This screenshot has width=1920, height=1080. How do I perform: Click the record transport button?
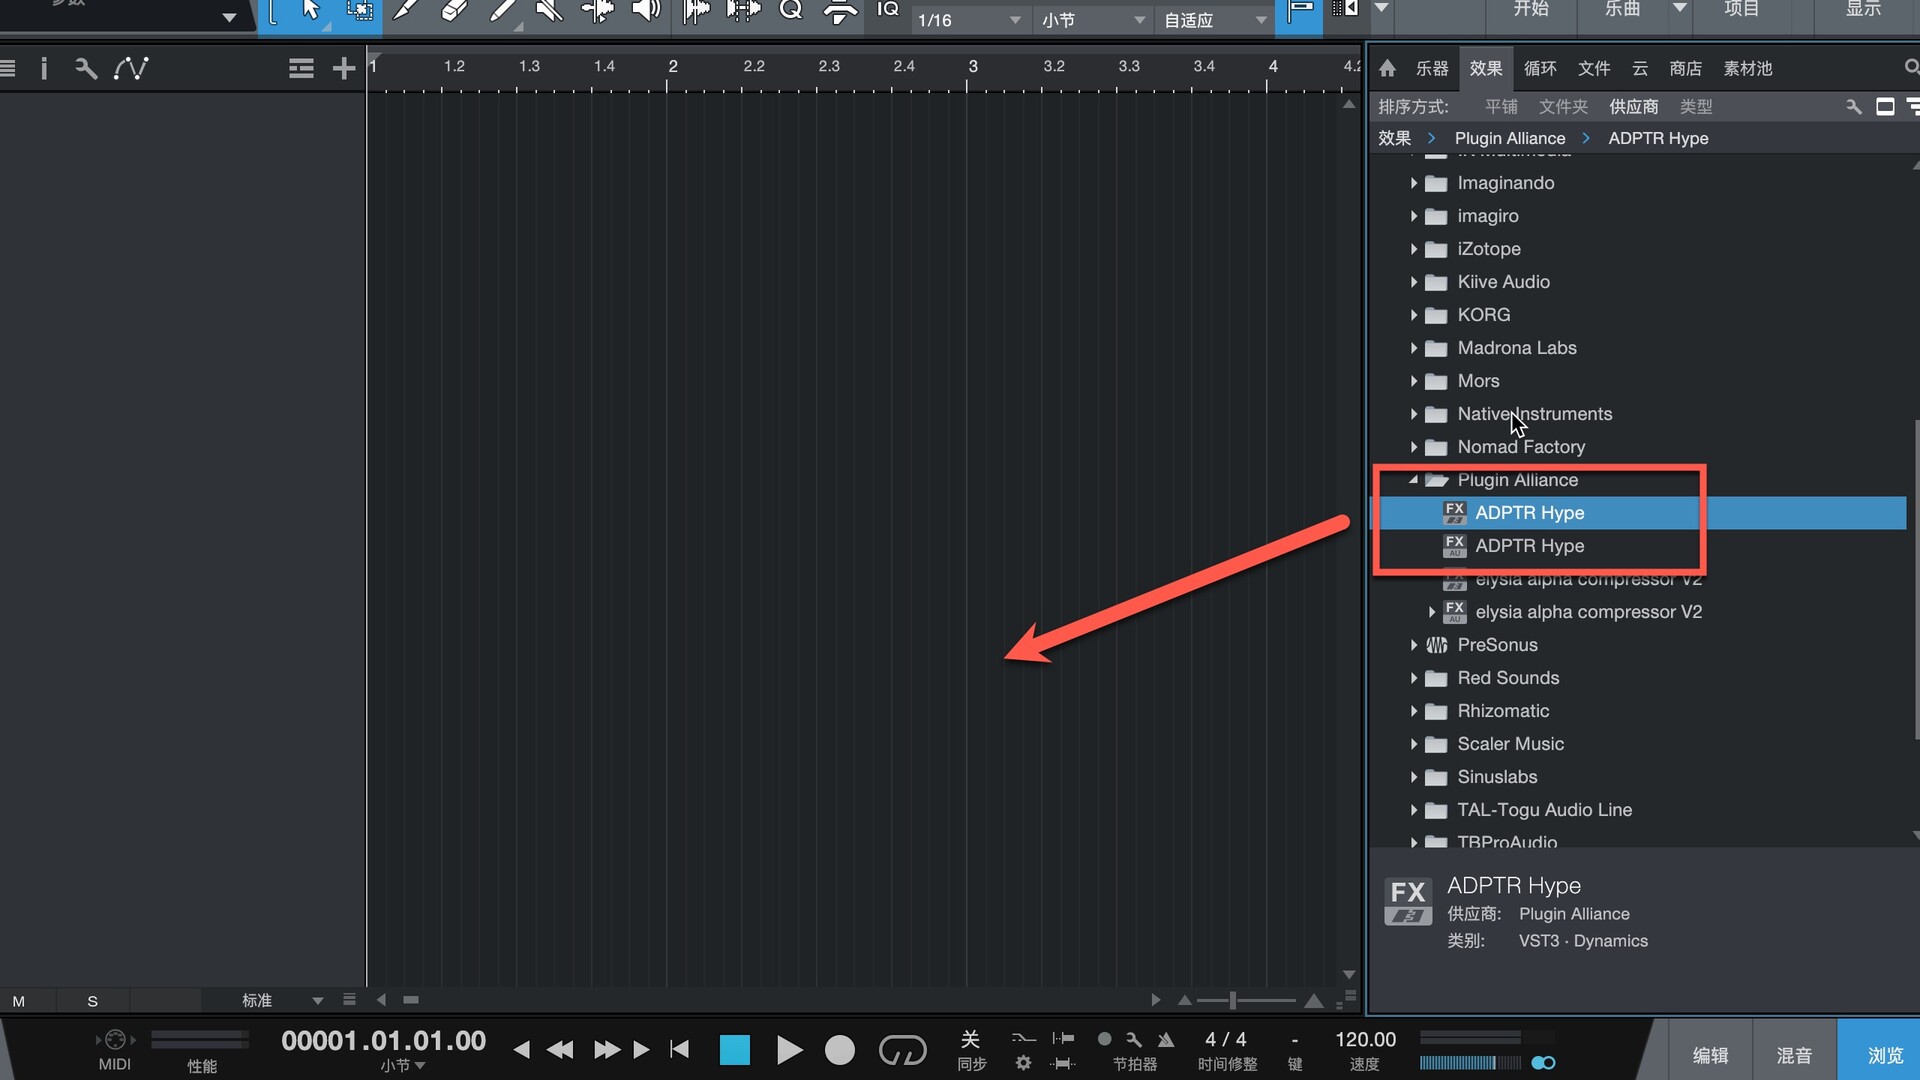pyautogui.click(x=840, y=1050)
